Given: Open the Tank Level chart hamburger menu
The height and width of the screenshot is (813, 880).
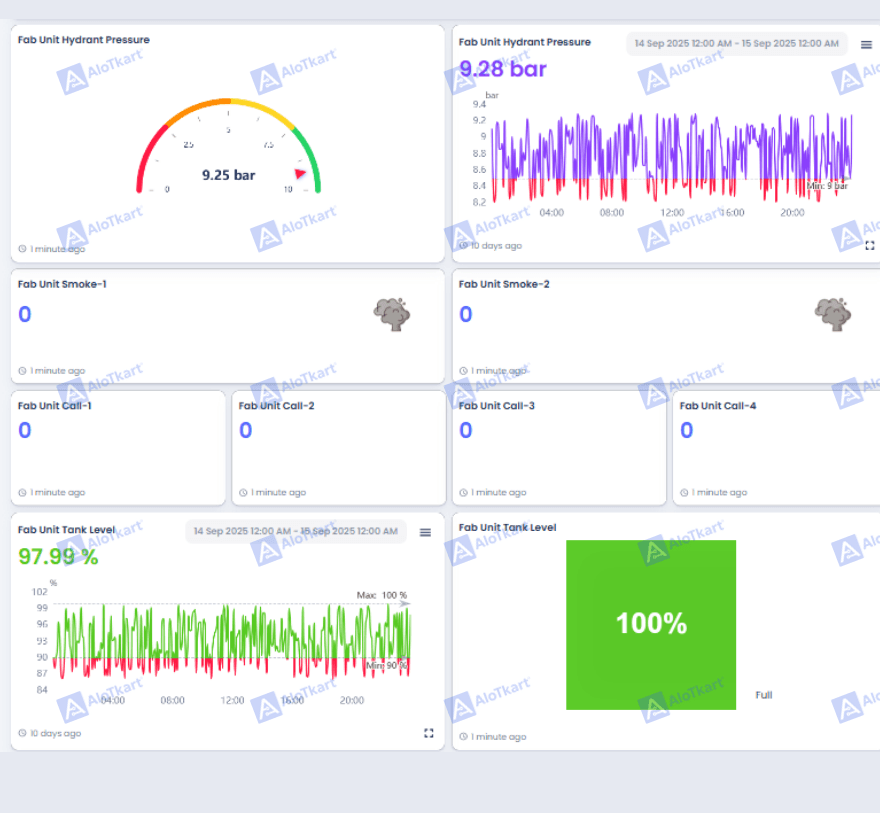Looking at the screenshot, I should pos(425,532).
